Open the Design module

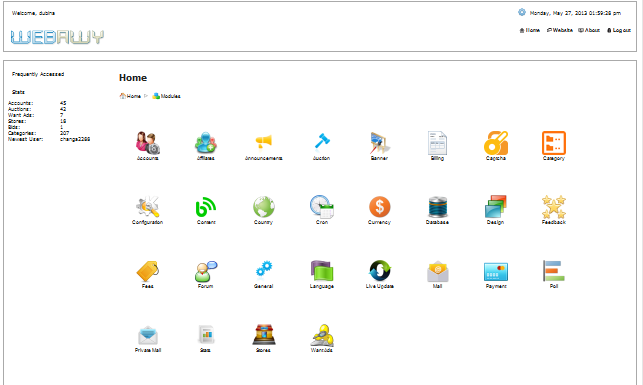pyautogui.click(x=495, y=210)
